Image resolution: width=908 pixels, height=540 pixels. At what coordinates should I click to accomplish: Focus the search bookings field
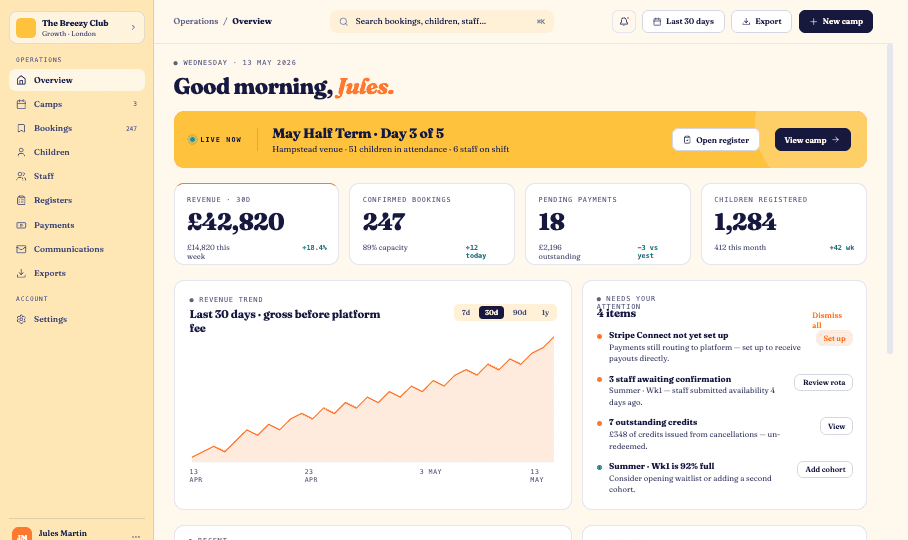(x=442, y=21)
